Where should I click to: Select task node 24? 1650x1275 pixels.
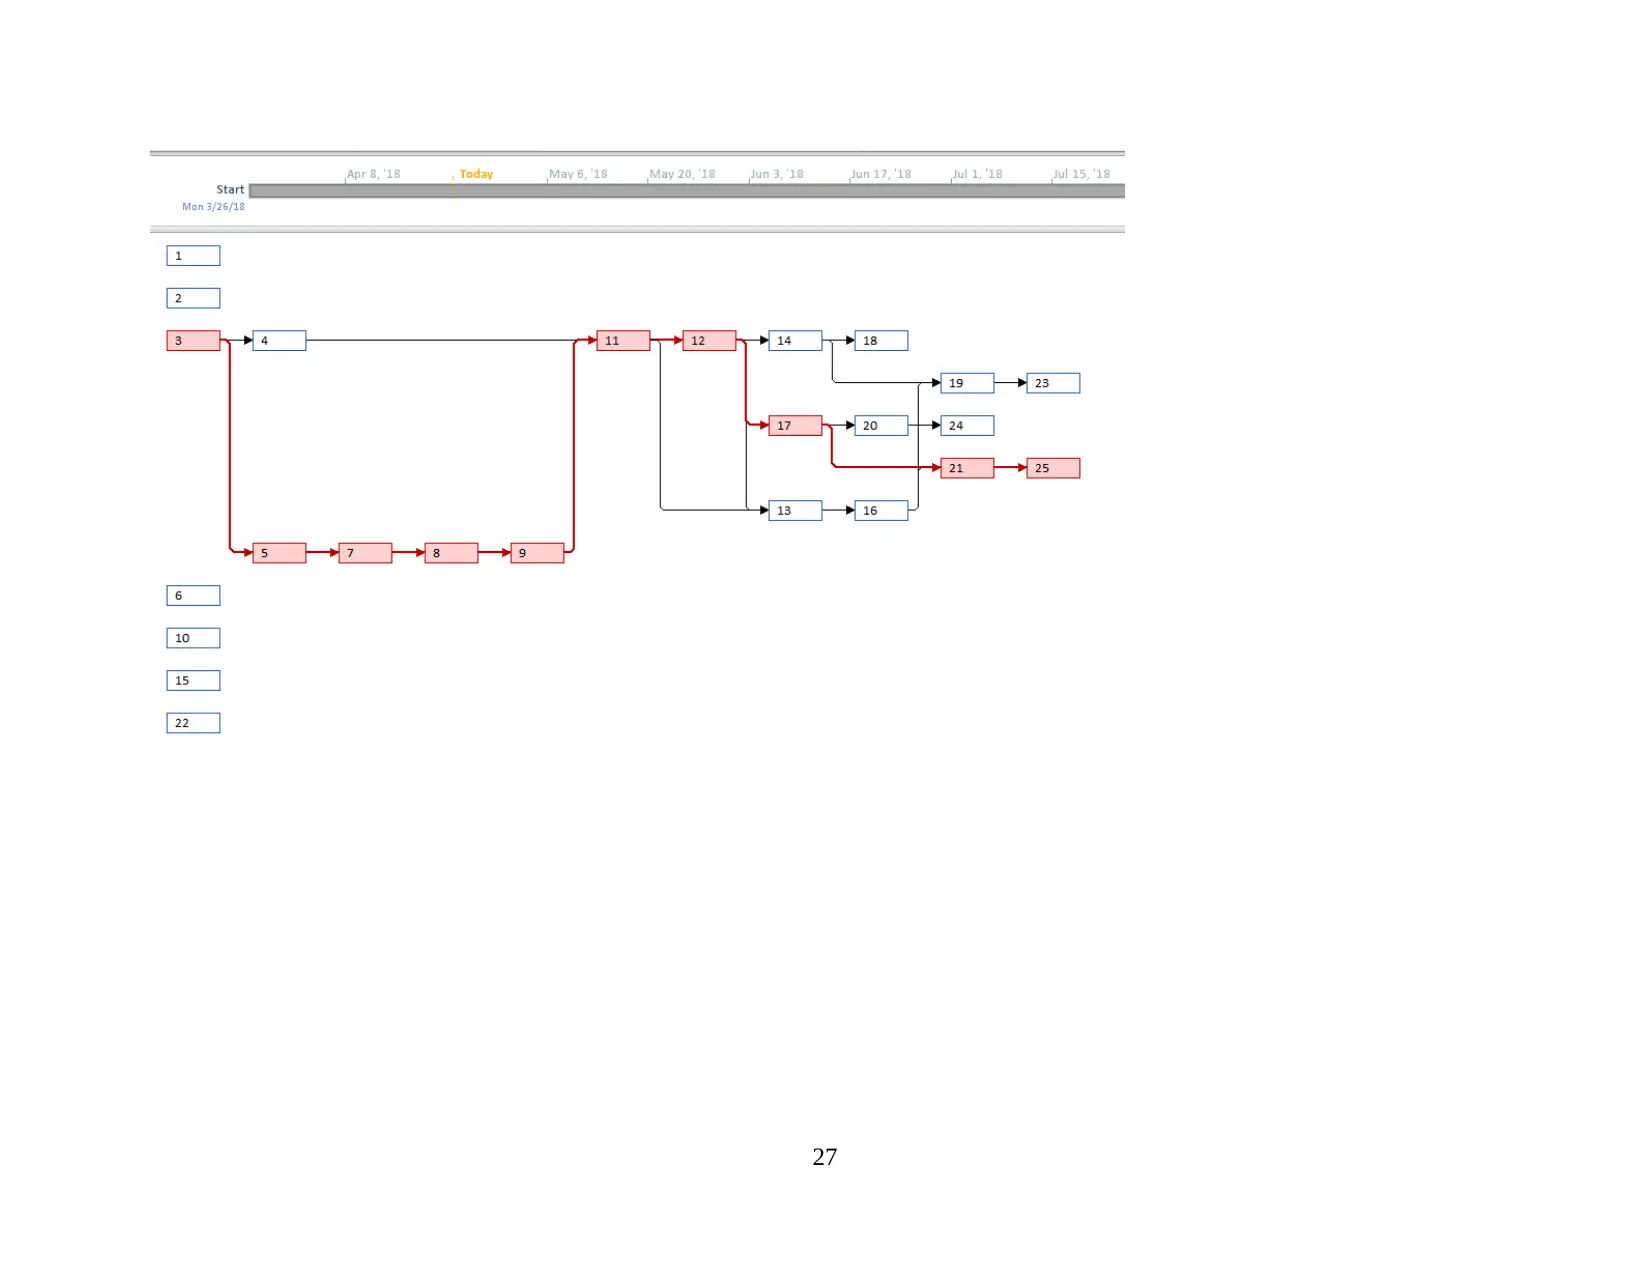tap(967, 426)
